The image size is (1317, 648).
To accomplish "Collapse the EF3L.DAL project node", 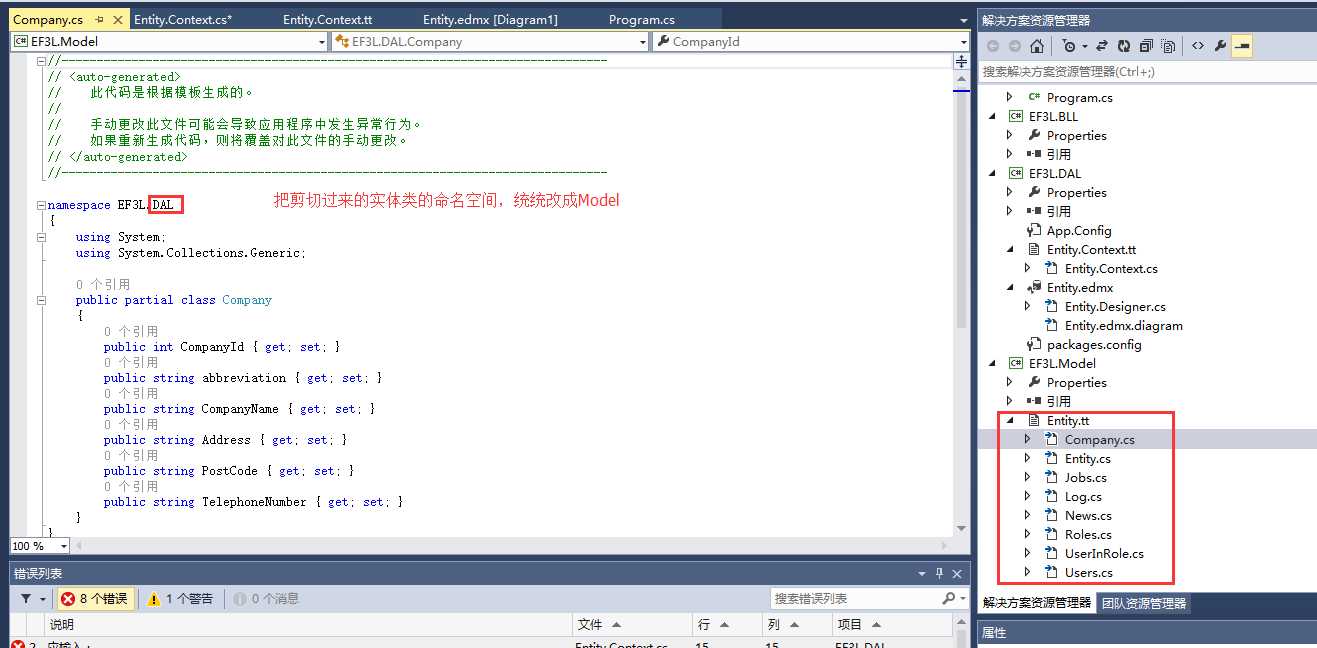I will click(992, 173).
